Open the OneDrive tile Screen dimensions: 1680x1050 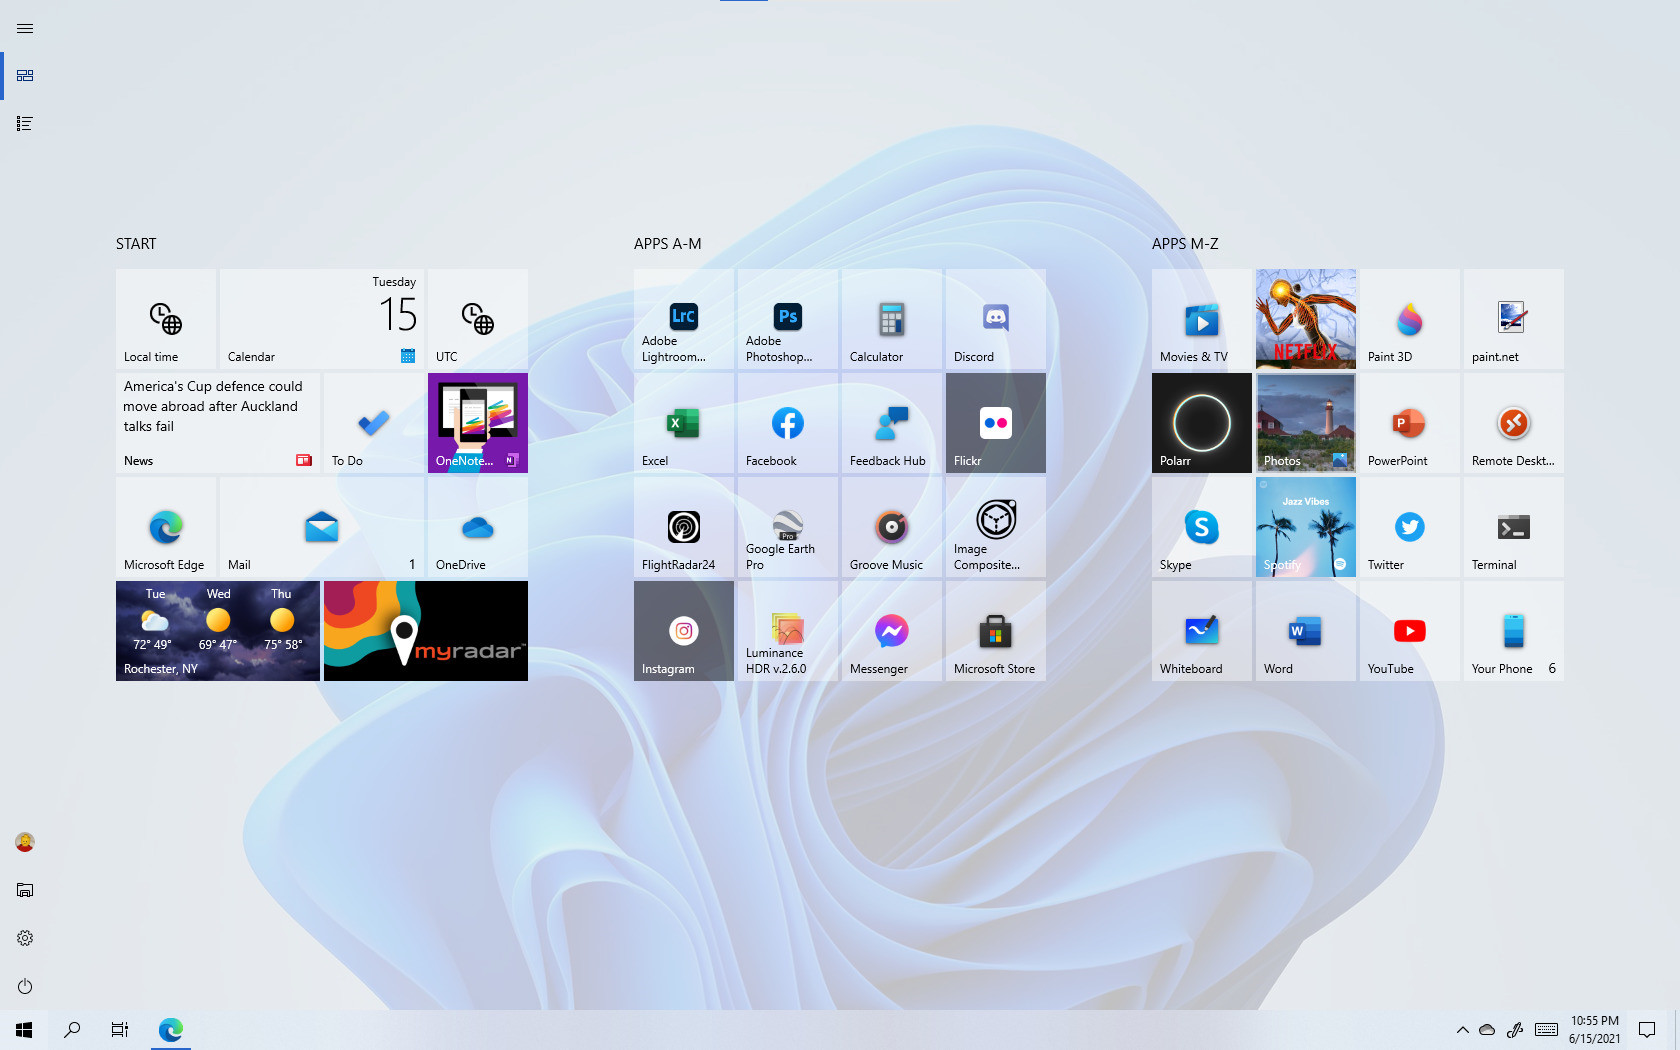[x=478, y=527]
